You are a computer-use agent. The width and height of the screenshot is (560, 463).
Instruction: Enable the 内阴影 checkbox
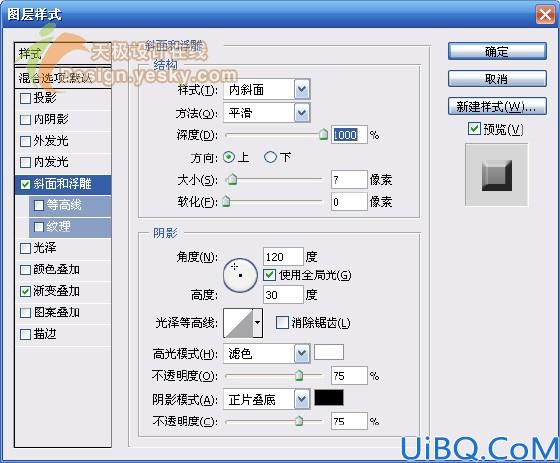click(x=25, y=119)
